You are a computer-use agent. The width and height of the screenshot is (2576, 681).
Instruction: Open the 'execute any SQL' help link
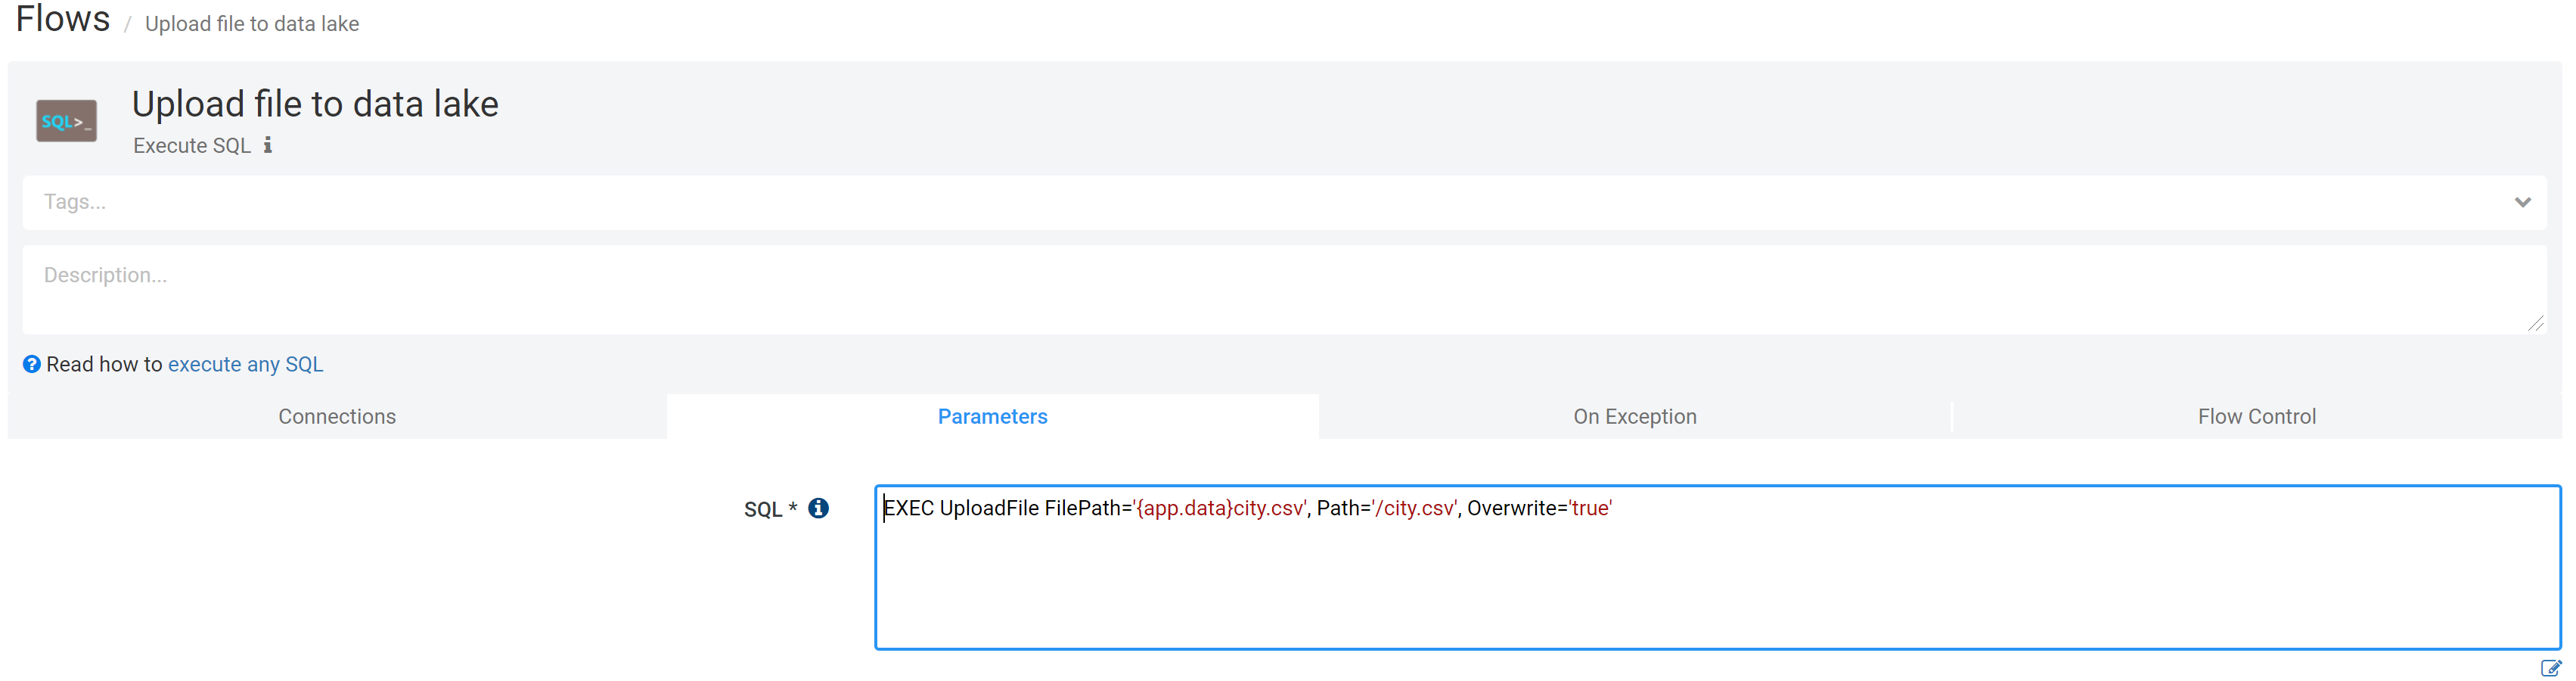click(x=245, y=365)
